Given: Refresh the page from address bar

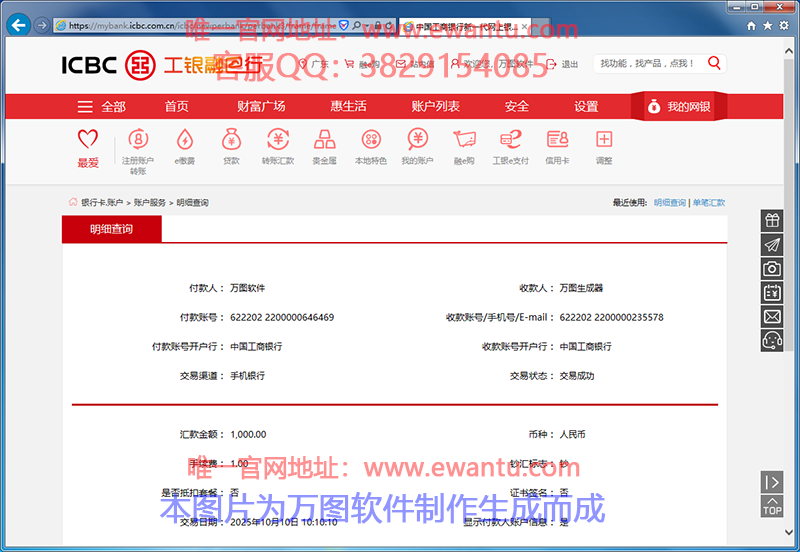Looking at the screenshot, I should click(x=389, y=25).
